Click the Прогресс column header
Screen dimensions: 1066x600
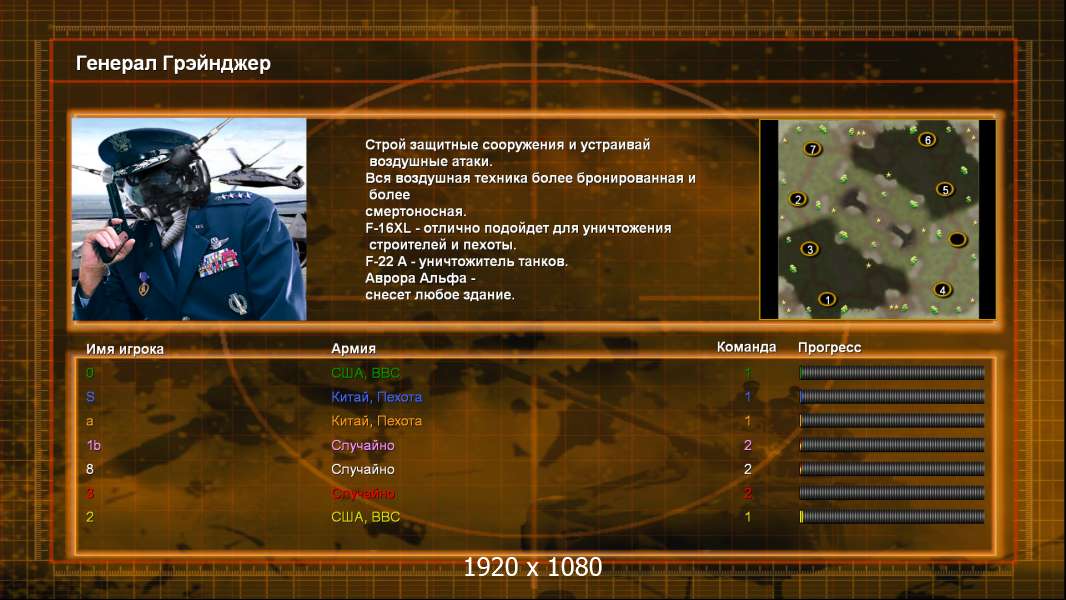coord(829,348)
